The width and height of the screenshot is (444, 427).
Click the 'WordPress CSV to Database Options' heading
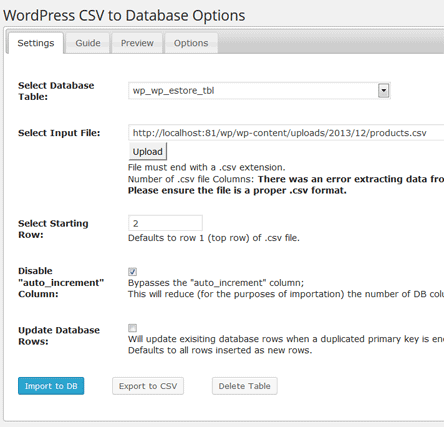coord(124,16)
